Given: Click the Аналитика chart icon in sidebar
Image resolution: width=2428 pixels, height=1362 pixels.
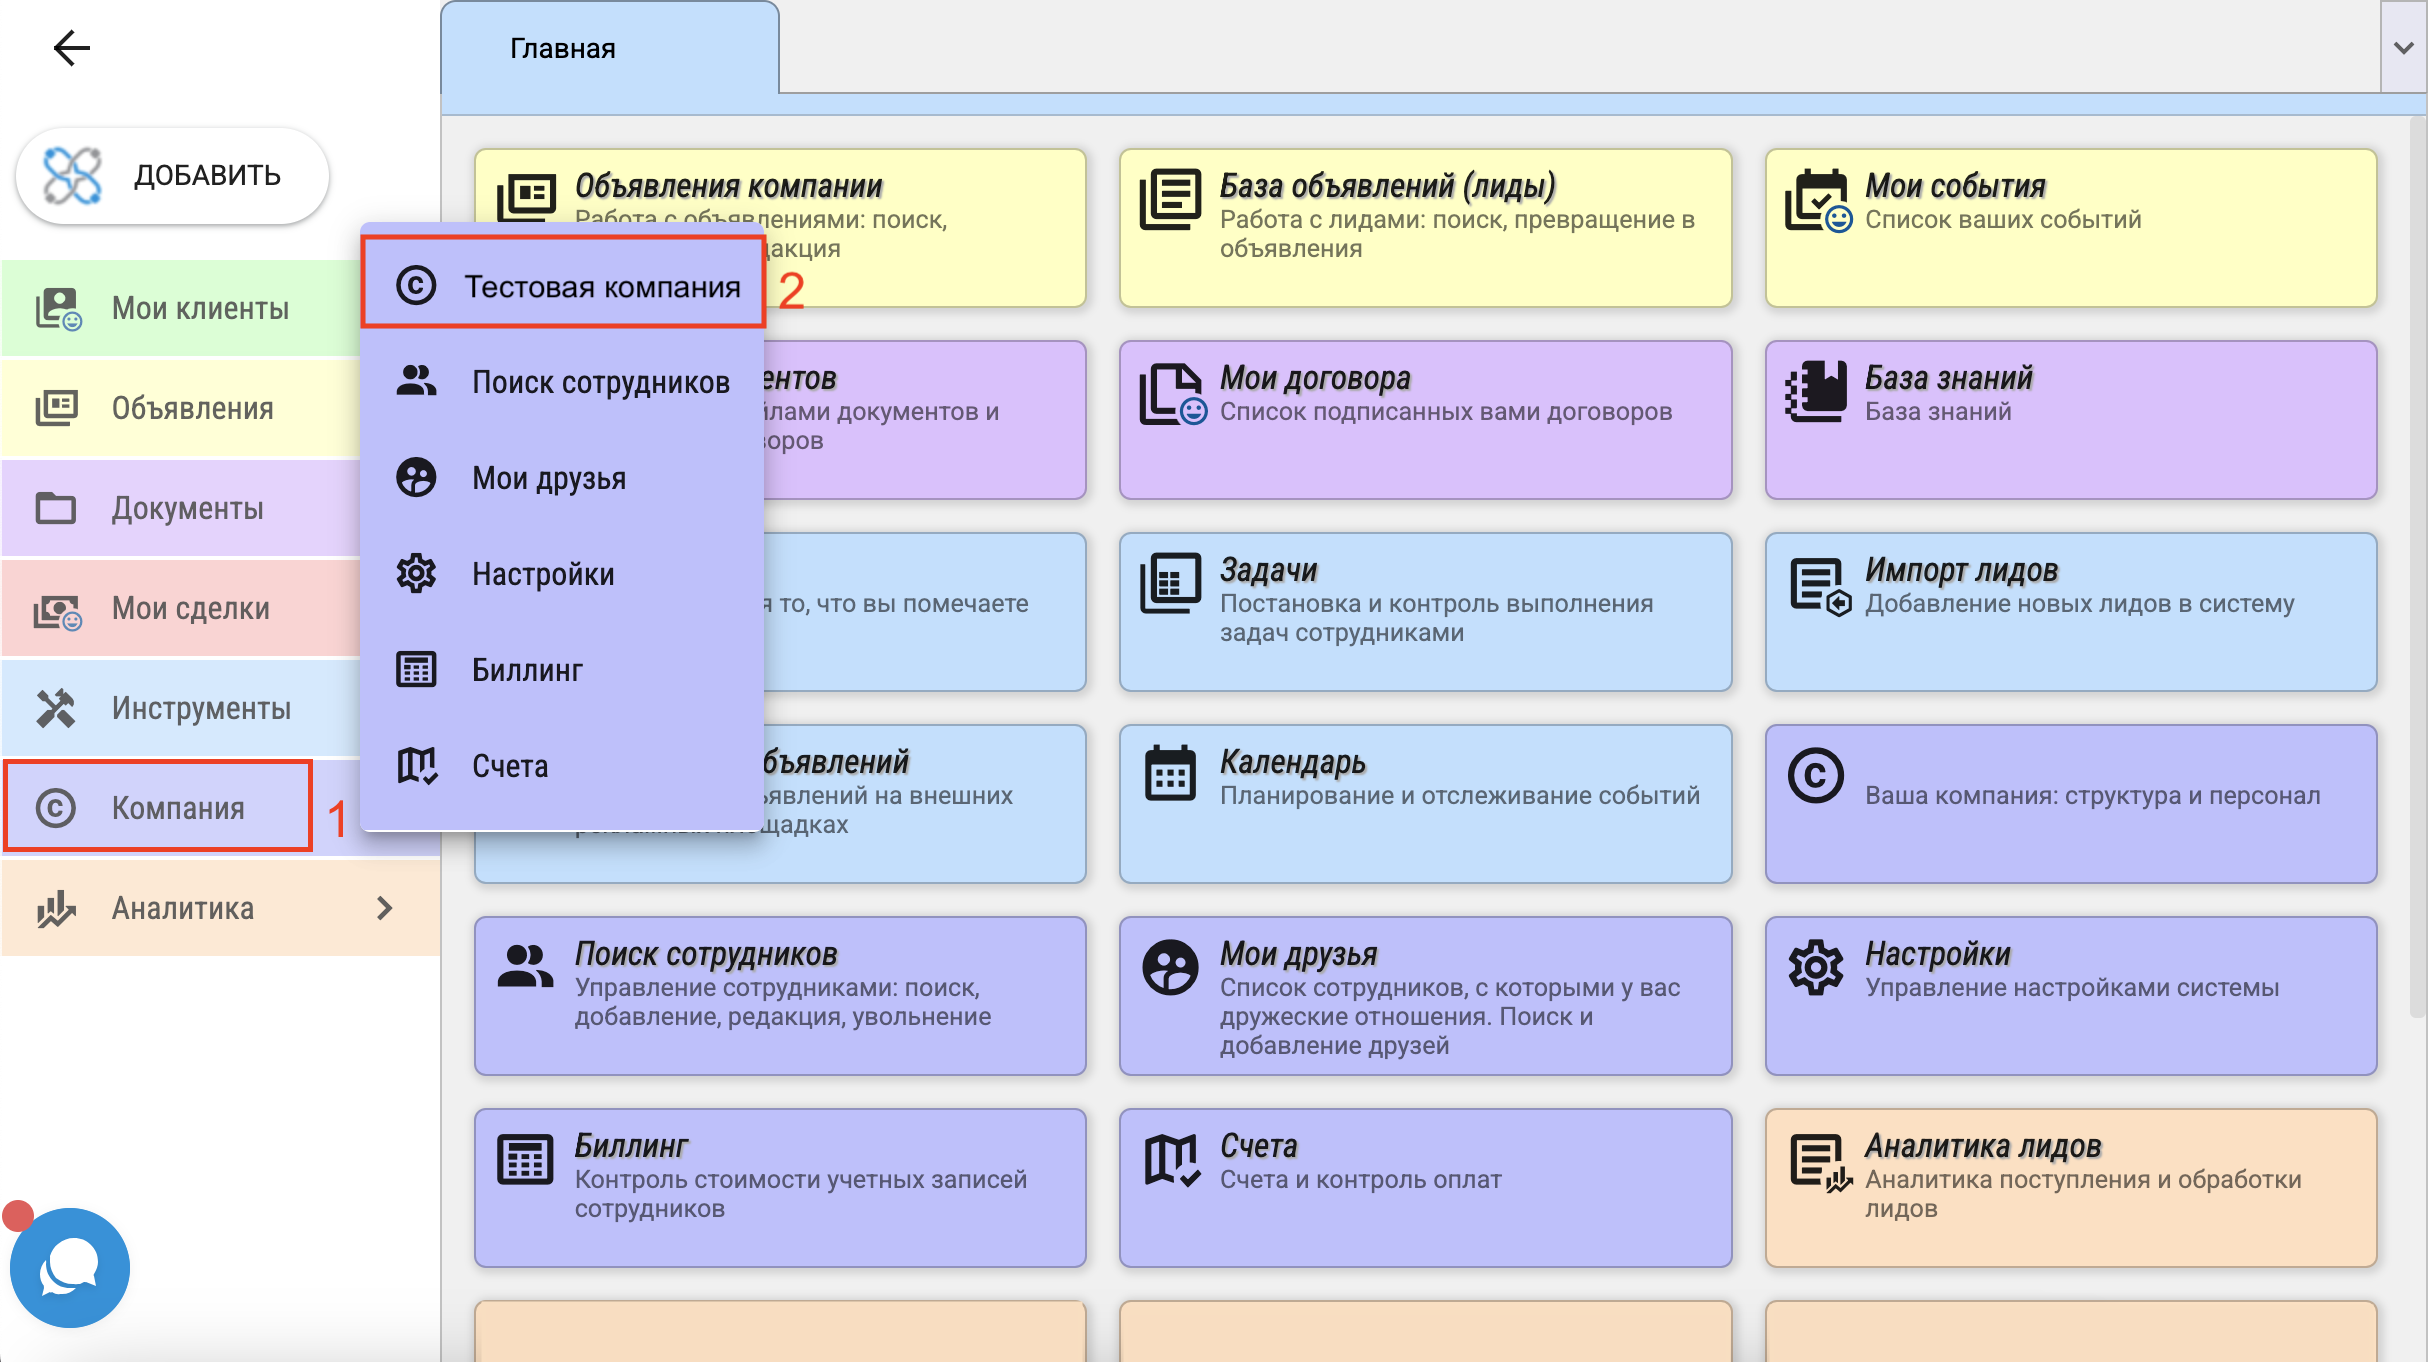Looking at the screenshot, I should (56, 908).
